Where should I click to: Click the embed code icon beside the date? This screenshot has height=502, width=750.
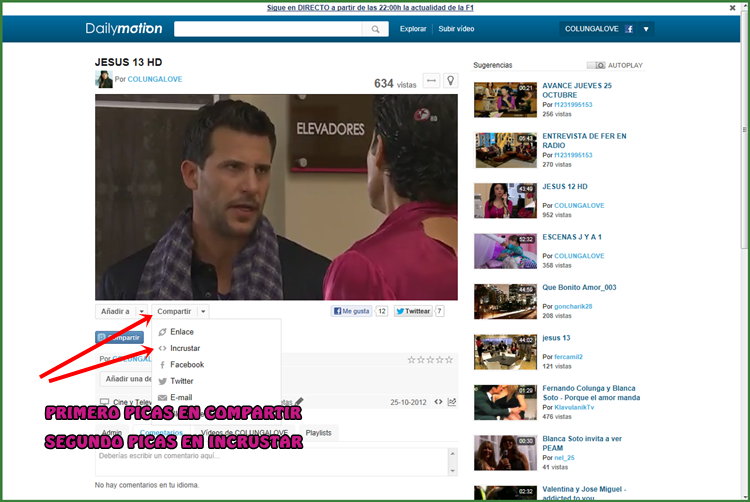pyautogui.click(x=438, y=402)
